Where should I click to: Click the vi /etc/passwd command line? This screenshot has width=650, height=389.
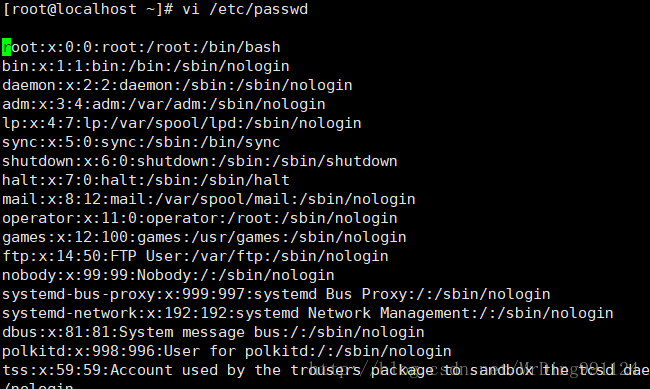pyautogui.click(x=155, y=9)
